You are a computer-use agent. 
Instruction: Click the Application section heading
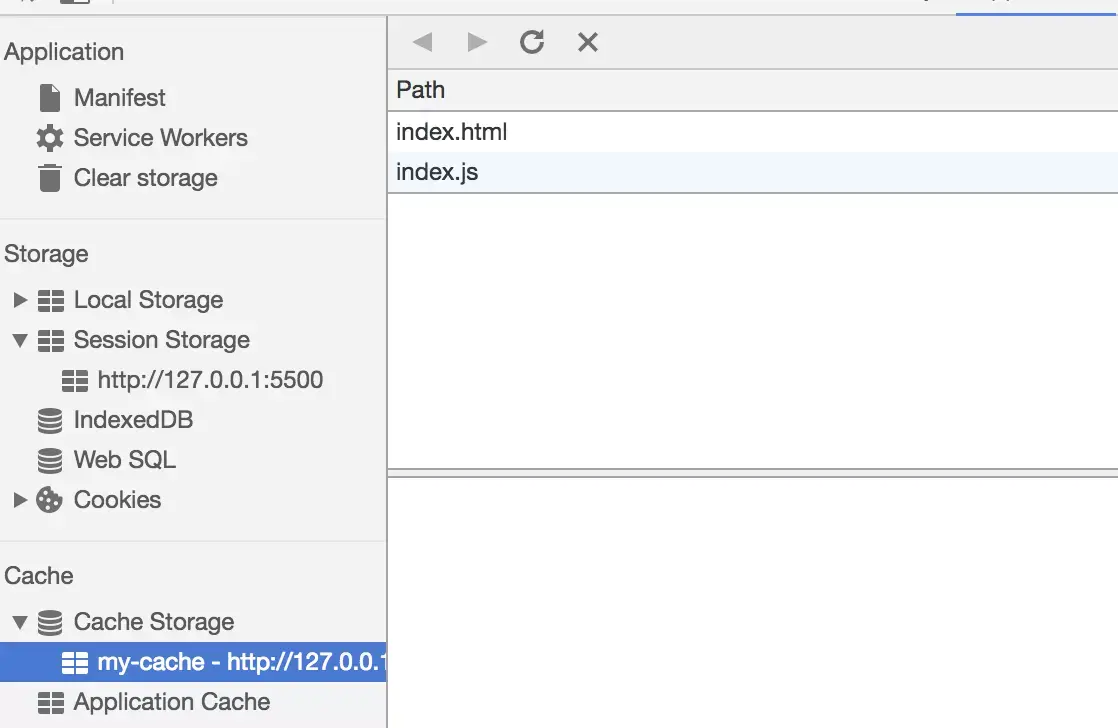(64, 52)
